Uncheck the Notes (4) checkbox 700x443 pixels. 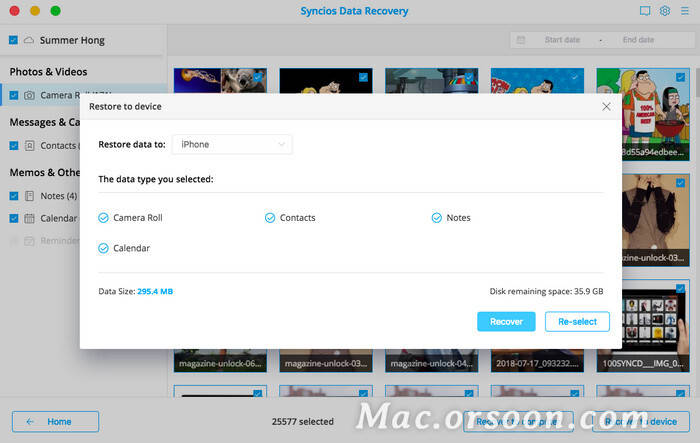point(14,196)
